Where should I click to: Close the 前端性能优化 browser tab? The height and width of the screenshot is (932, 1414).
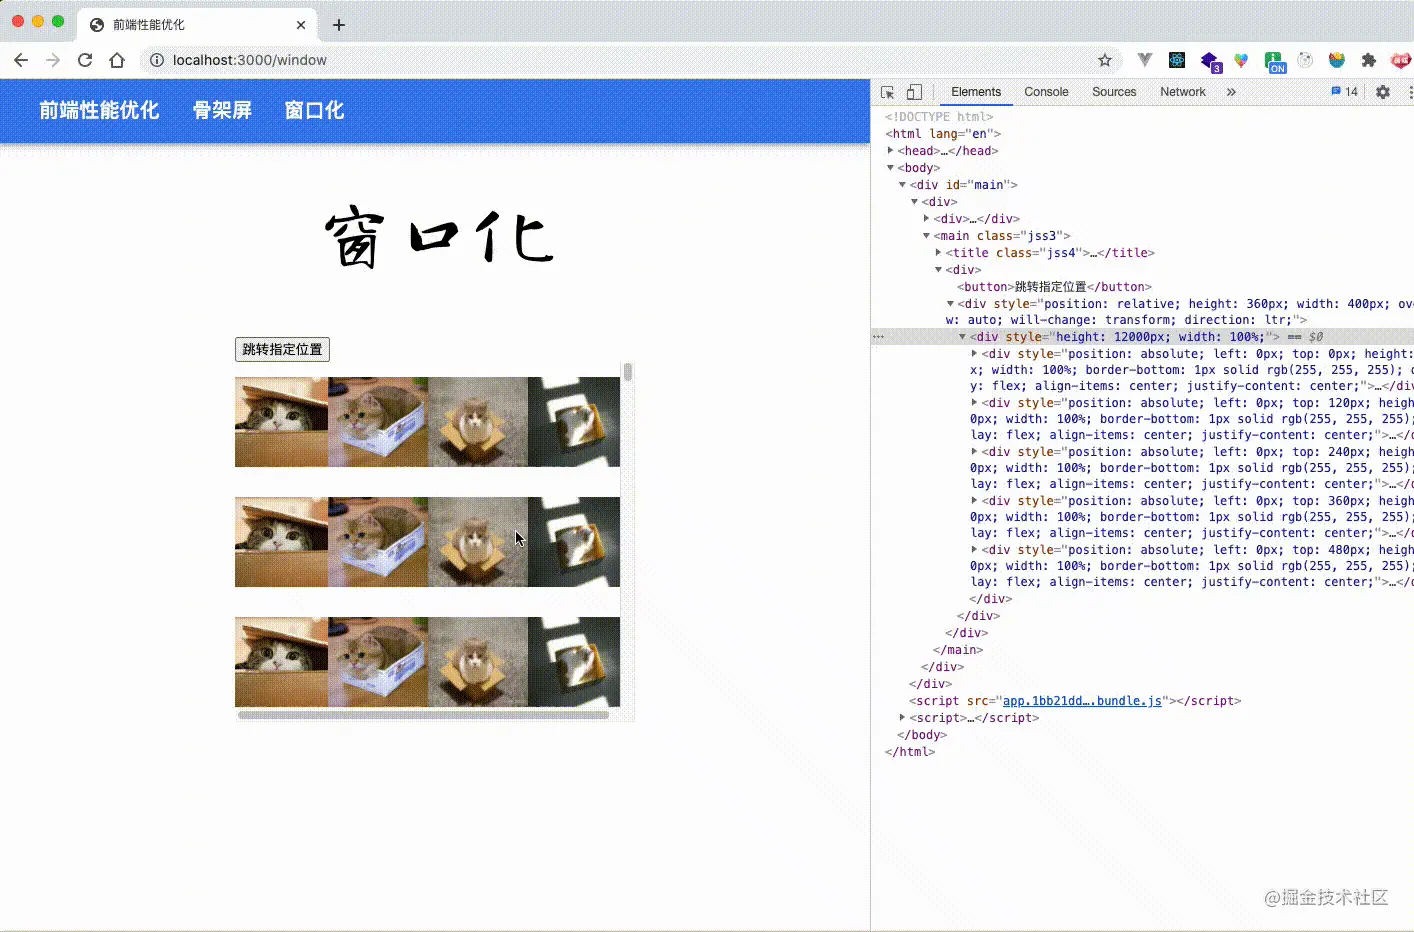(x=301, y=25)
